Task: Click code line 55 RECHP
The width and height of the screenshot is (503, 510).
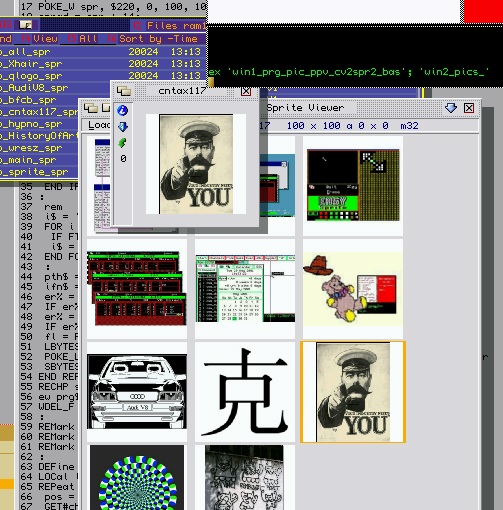Action: [49, 387]
